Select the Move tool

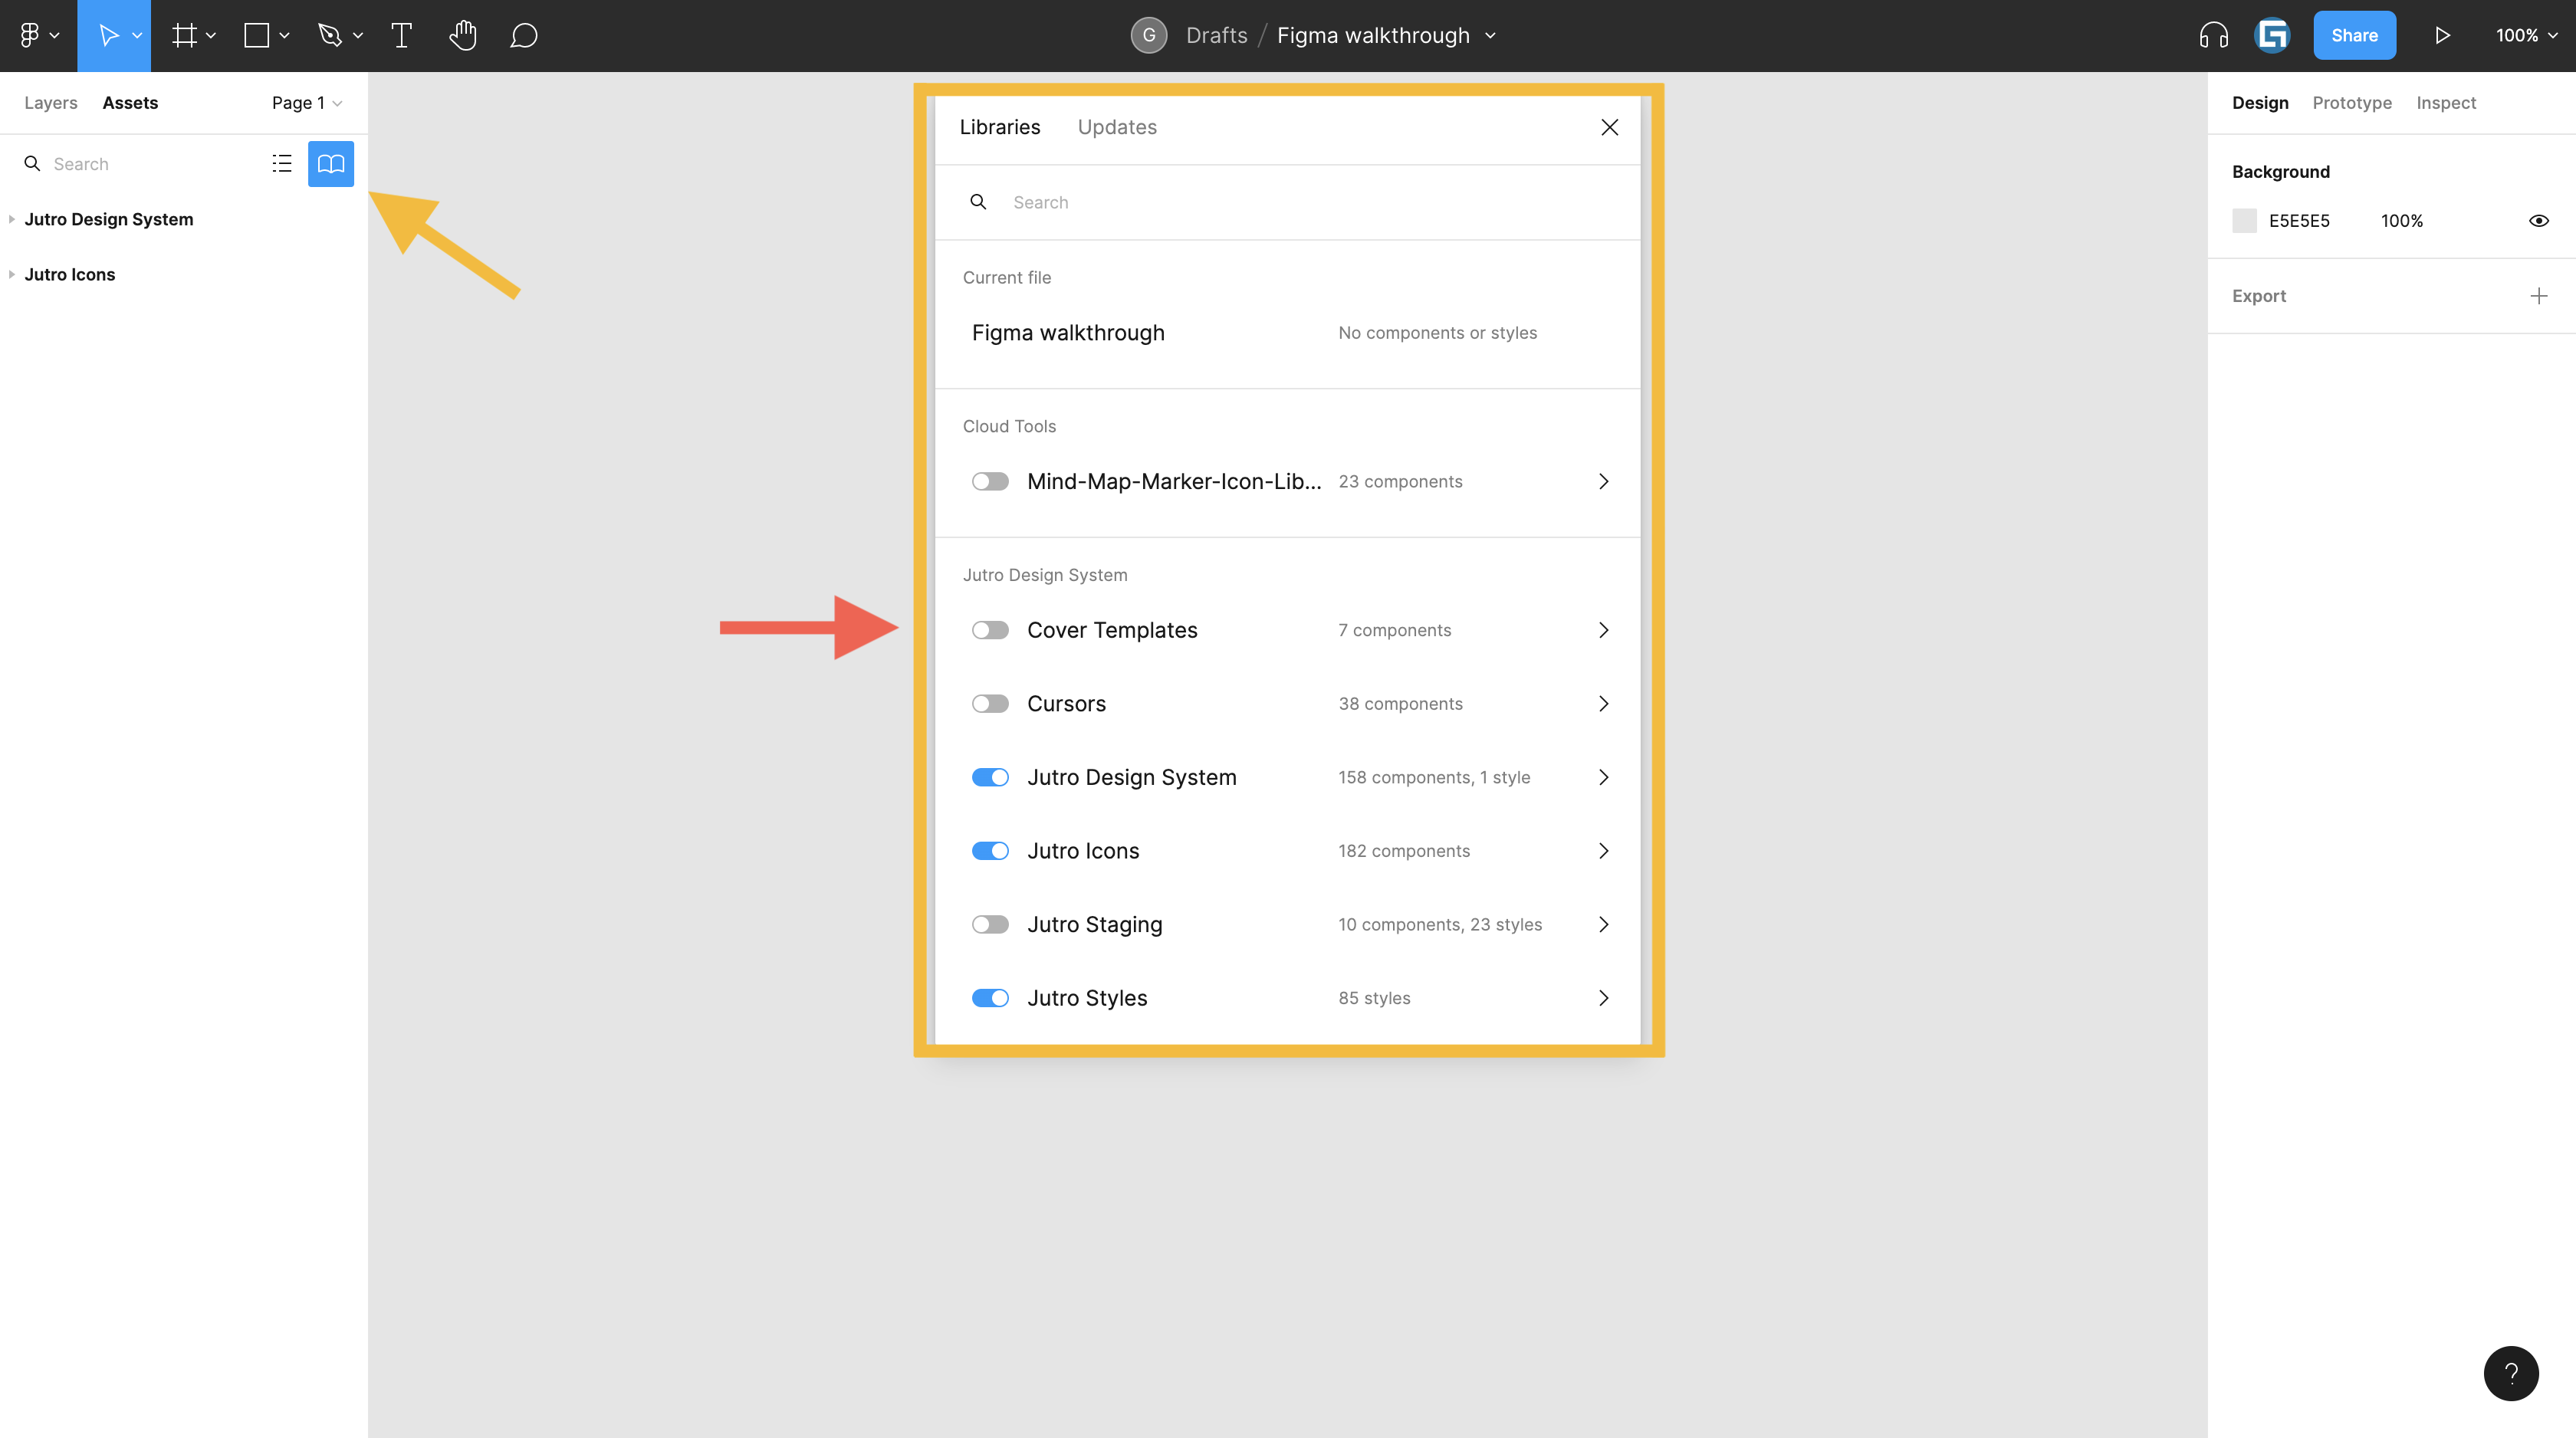point(108,36)
